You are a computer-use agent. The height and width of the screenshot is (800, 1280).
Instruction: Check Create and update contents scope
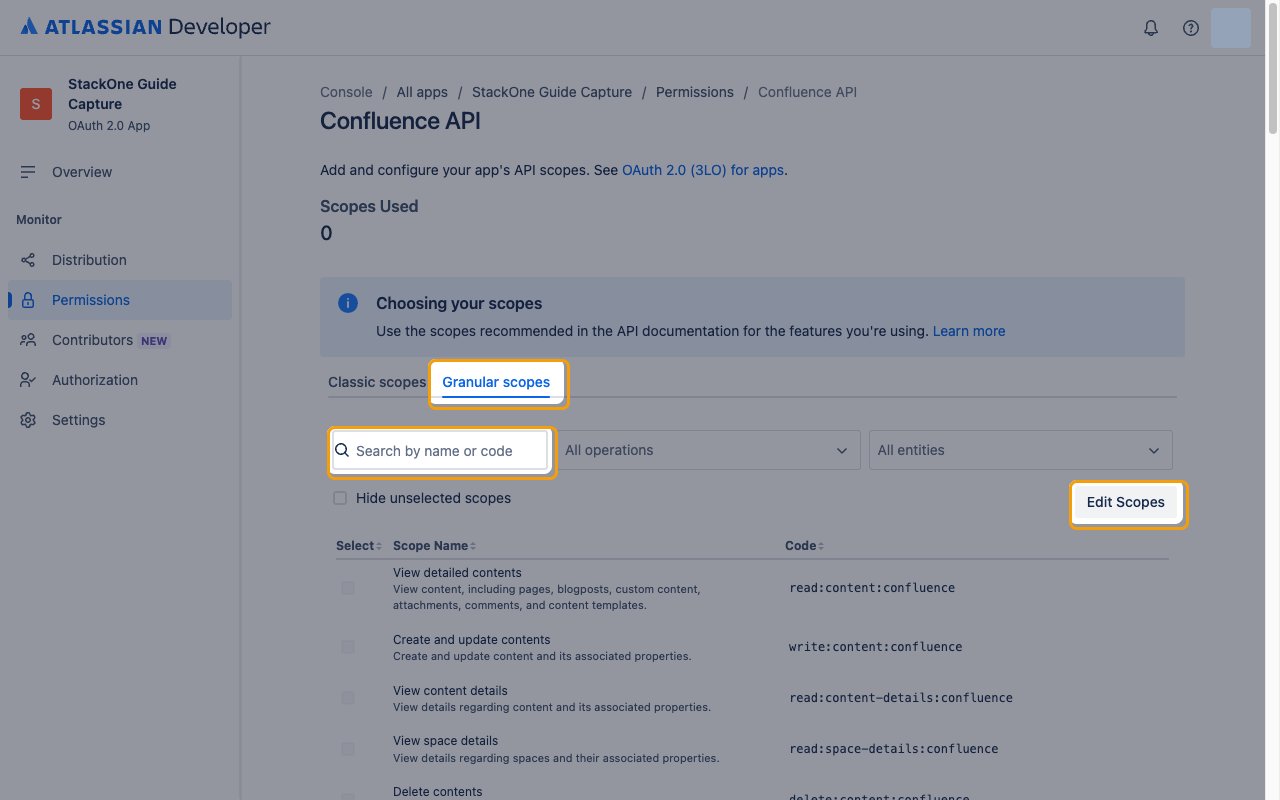[348, 647]
